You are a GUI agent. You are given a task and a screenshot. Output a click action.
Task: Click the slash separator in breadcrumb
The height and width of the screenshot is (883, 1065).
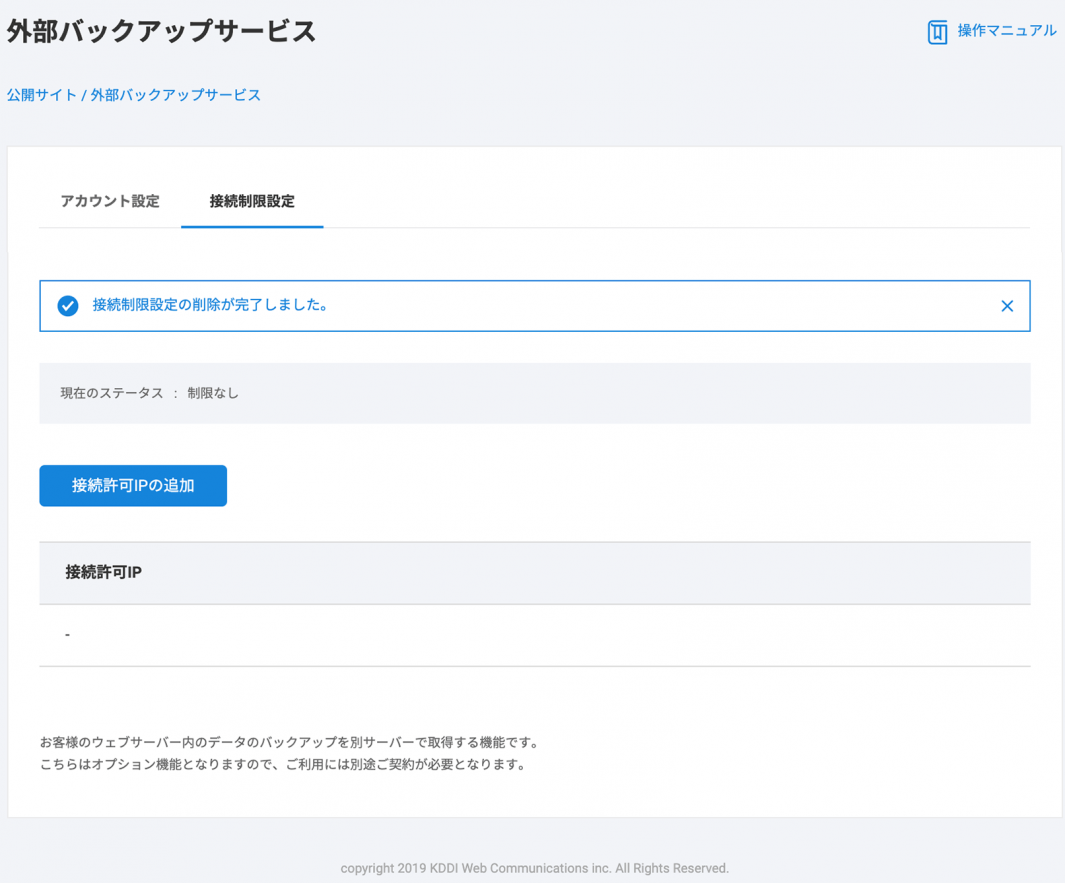click(x=84, y=95)
